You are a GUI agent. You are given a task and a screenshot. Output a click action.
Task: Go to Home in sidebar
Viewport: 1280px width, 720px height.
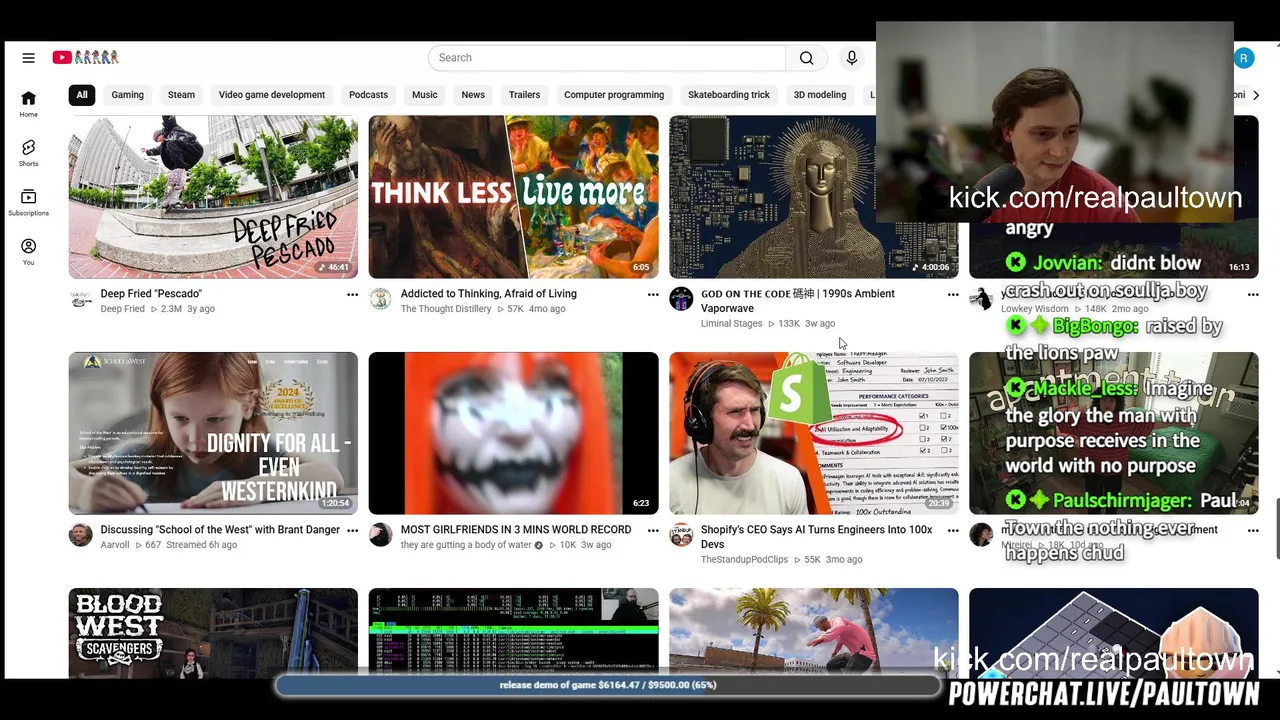click(x=28, y=104)
